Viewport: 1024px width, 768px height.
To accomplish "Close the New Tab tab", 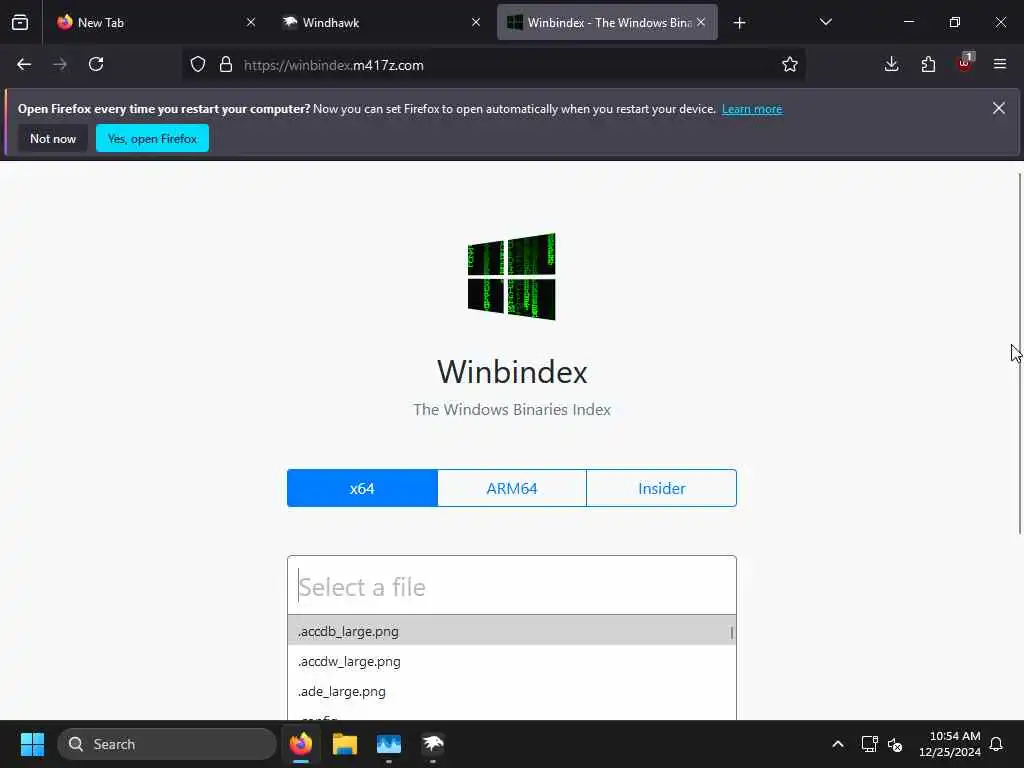I will 251,23.
